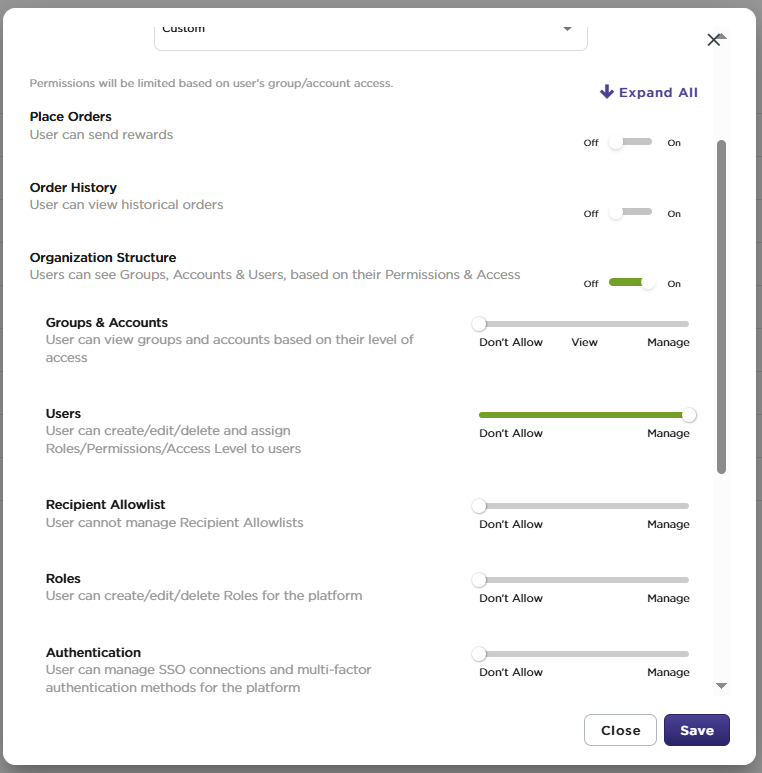Toggle the Place Orders switch
This screenshot has height=773, width=762.
coord(630,142)
